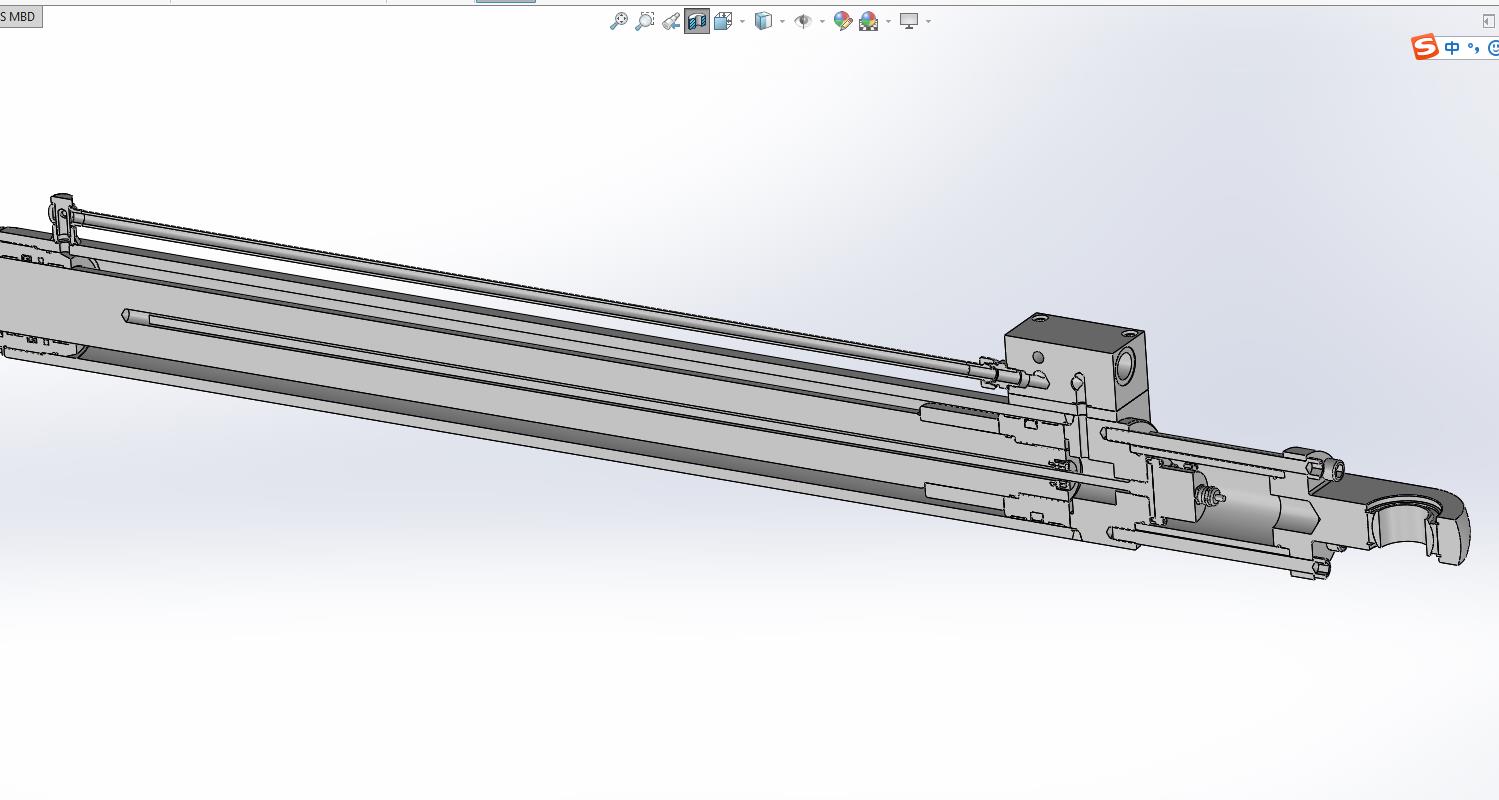Expand the collapsed side panel arrow
The image size is (1499, 800).
coord(1489,21)
